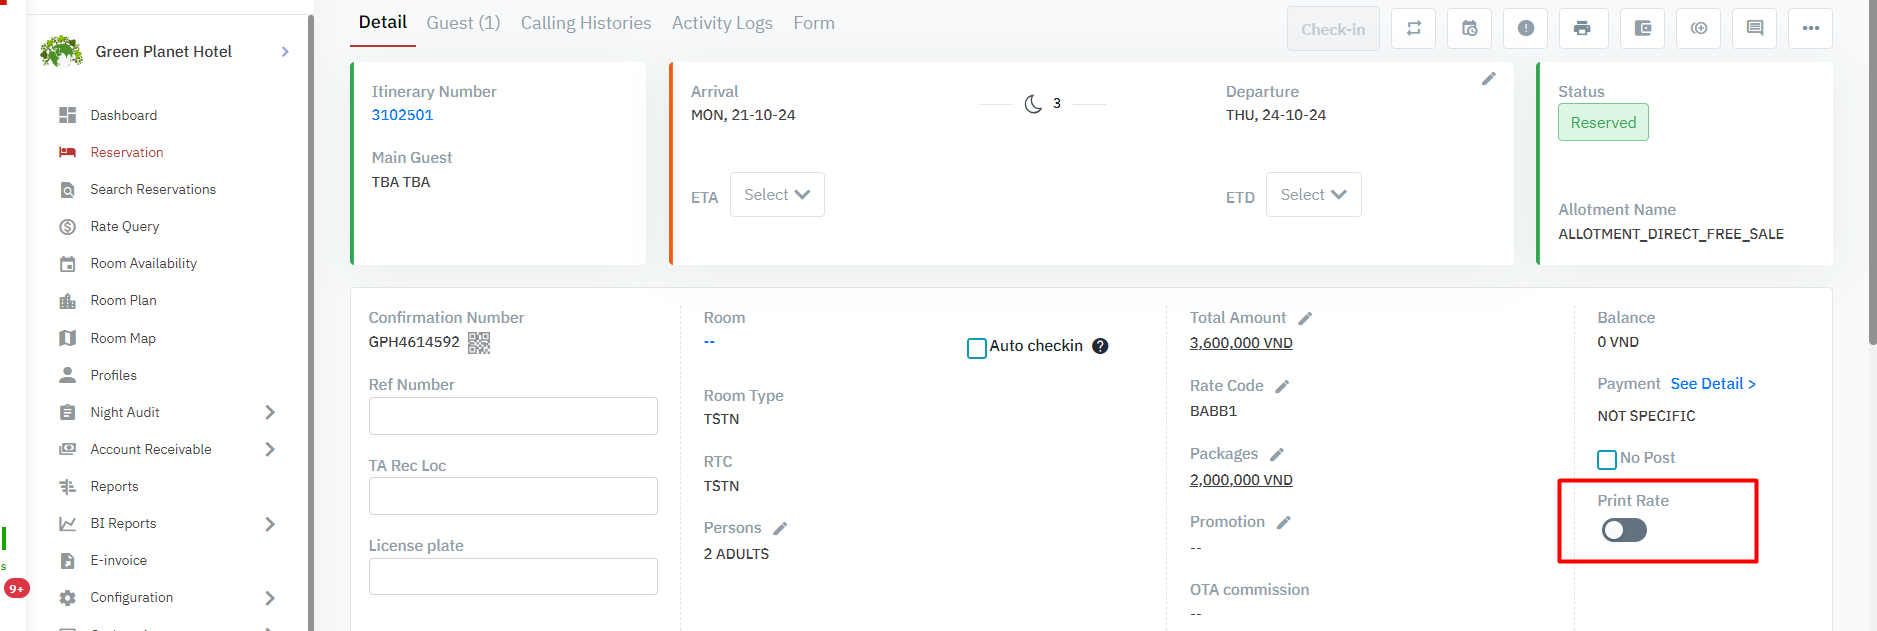1877x631 pixels.
Task: Switch to the Activity Logs tab
Action: coord(721,23)
